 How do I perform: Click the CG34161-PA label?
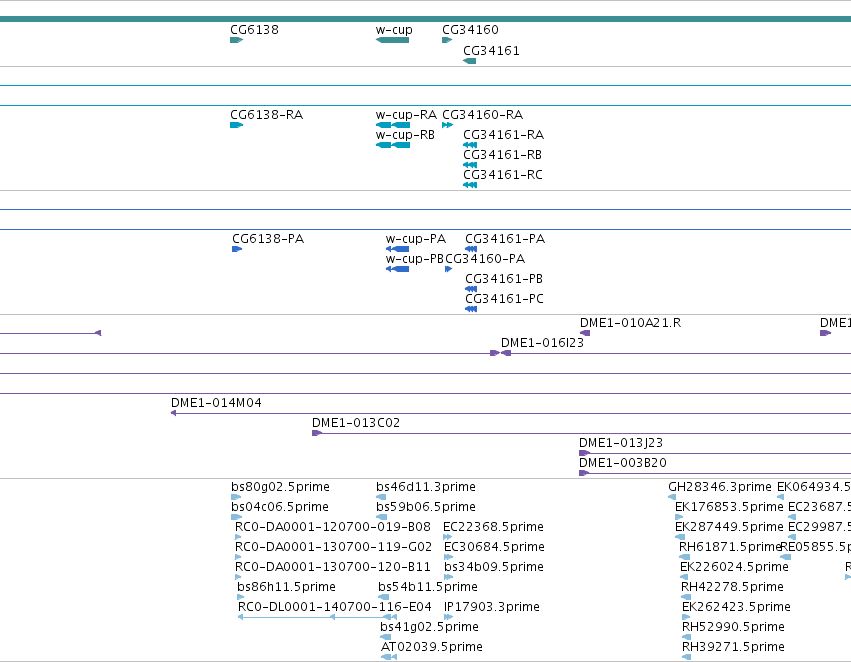pos(505,239)
